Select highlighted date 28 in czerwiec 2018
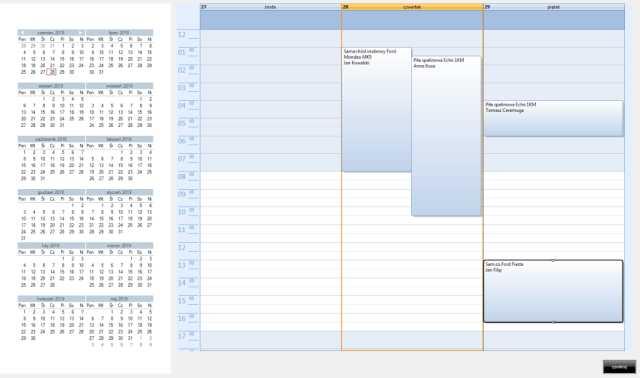The image size is (640, 378). tap(52, 72)
